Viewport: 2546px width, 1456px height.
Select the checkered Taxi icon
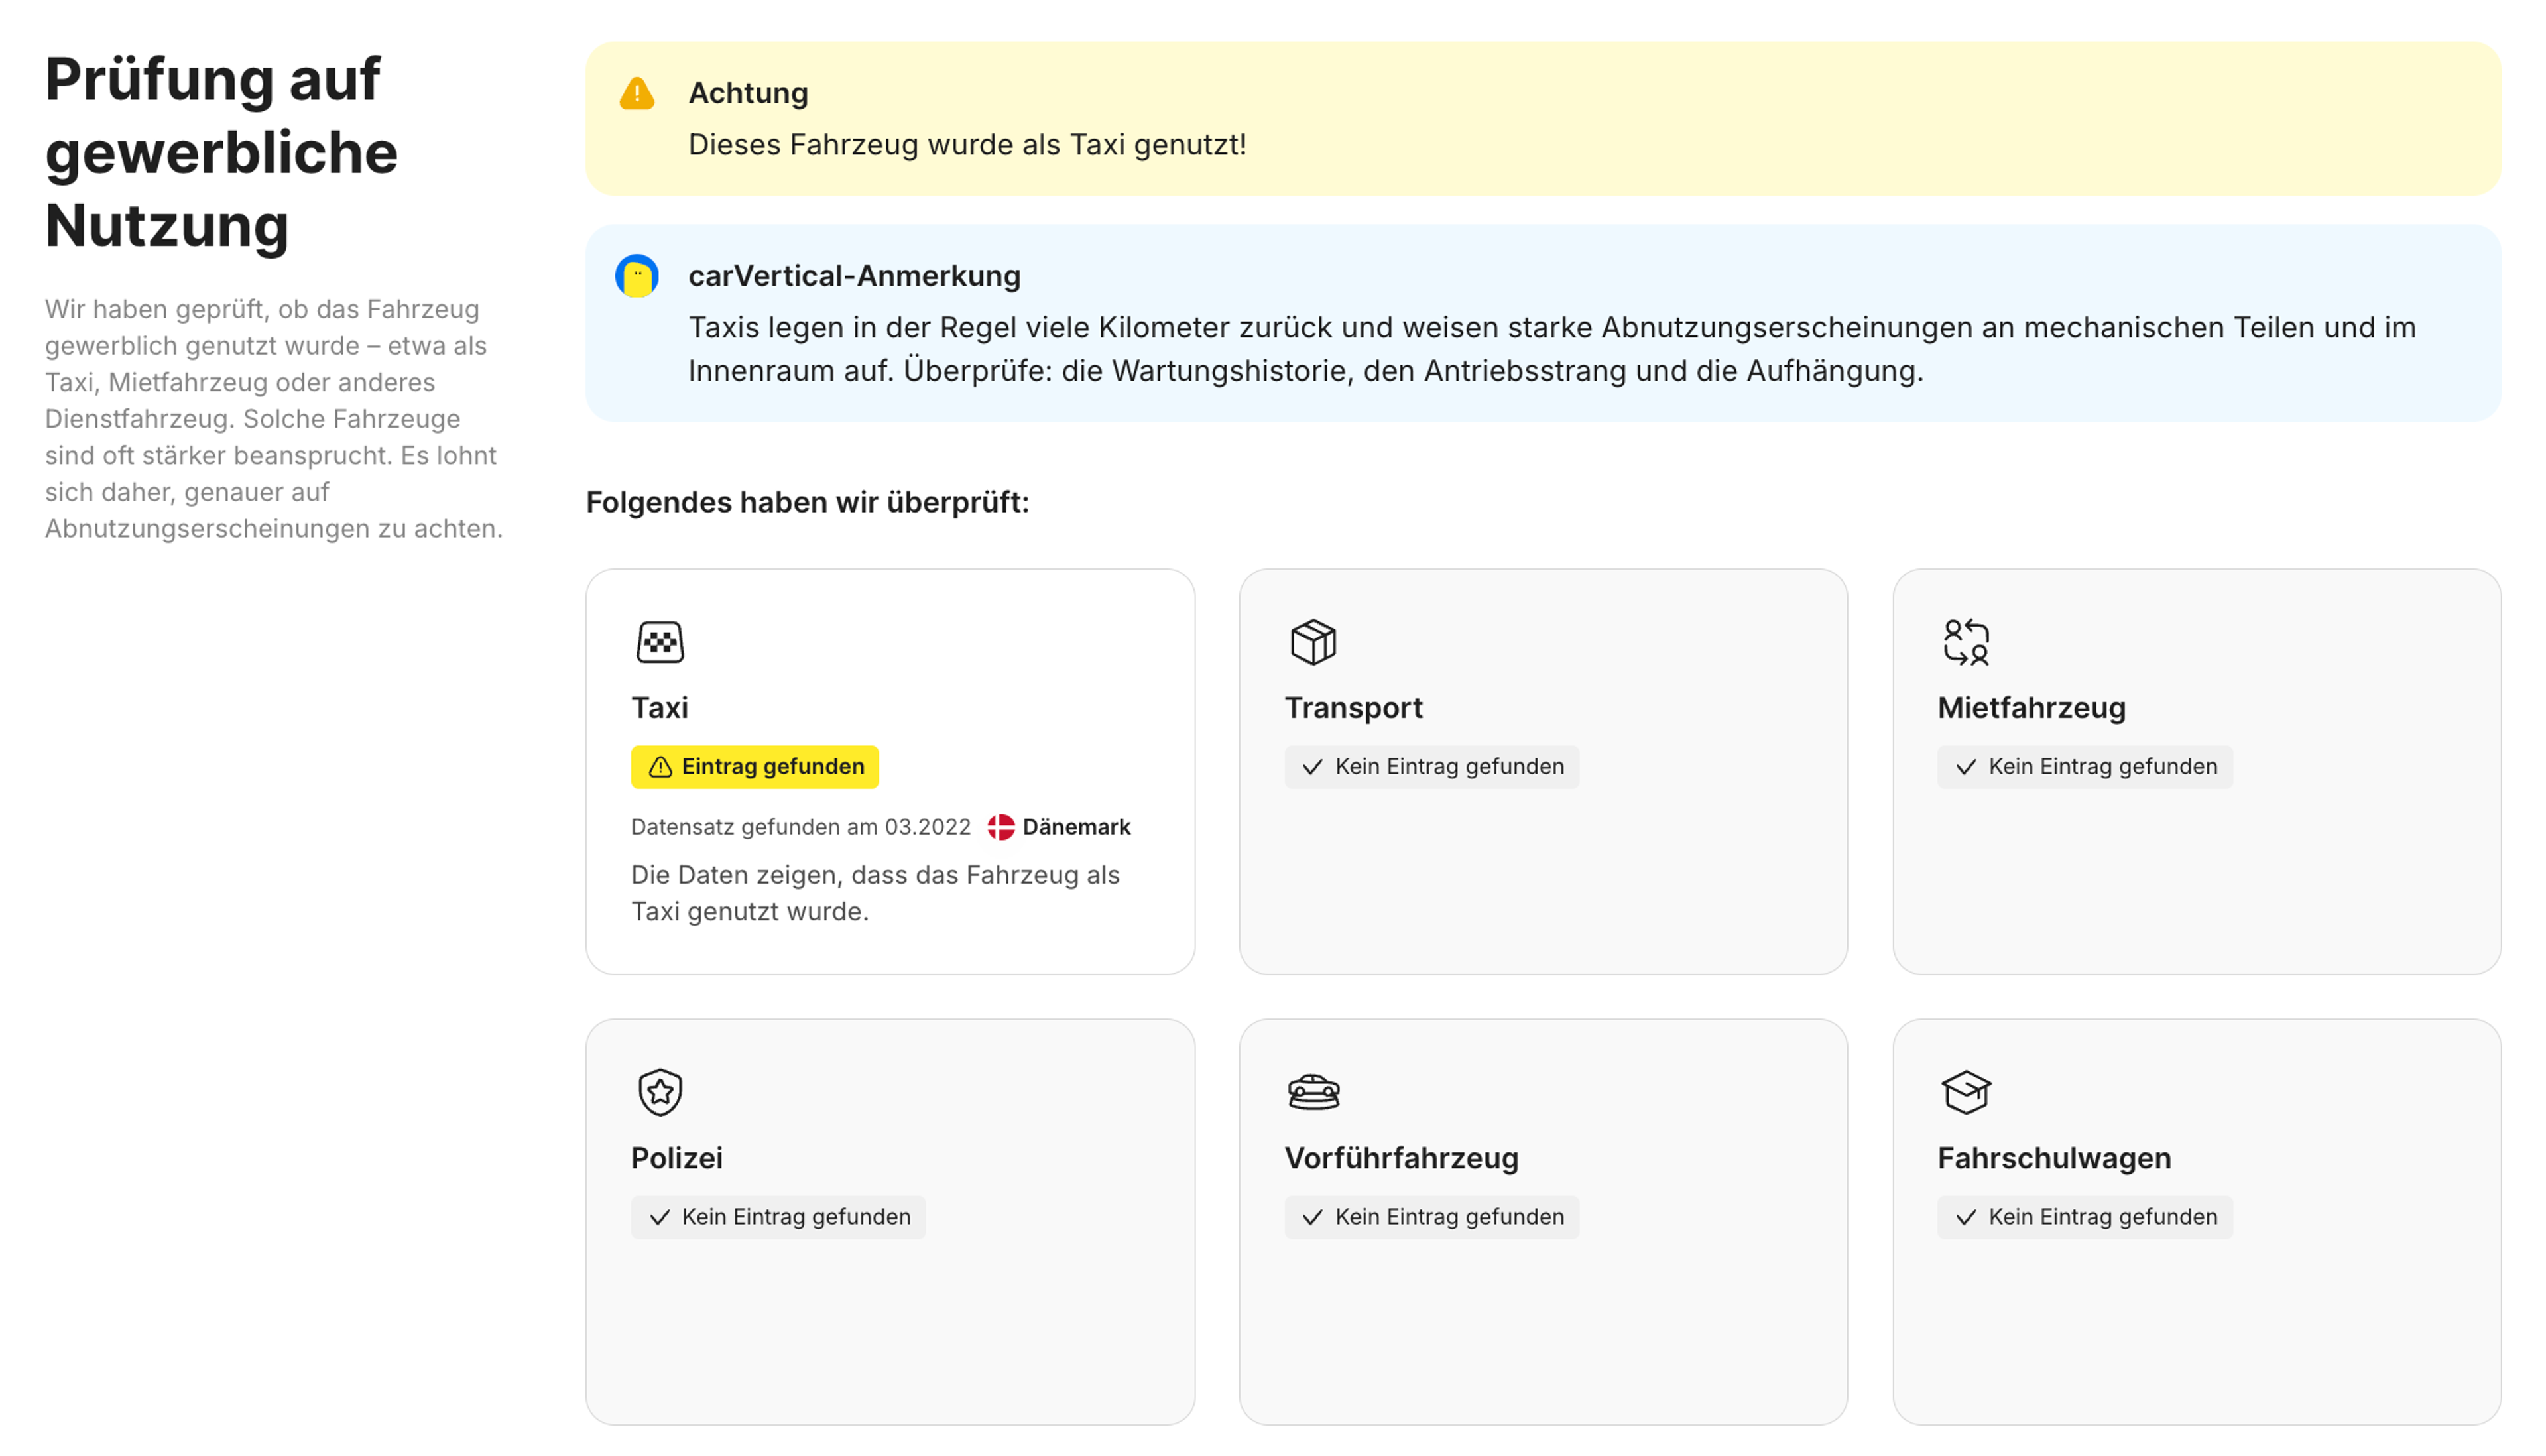click(x=660, y=641)
